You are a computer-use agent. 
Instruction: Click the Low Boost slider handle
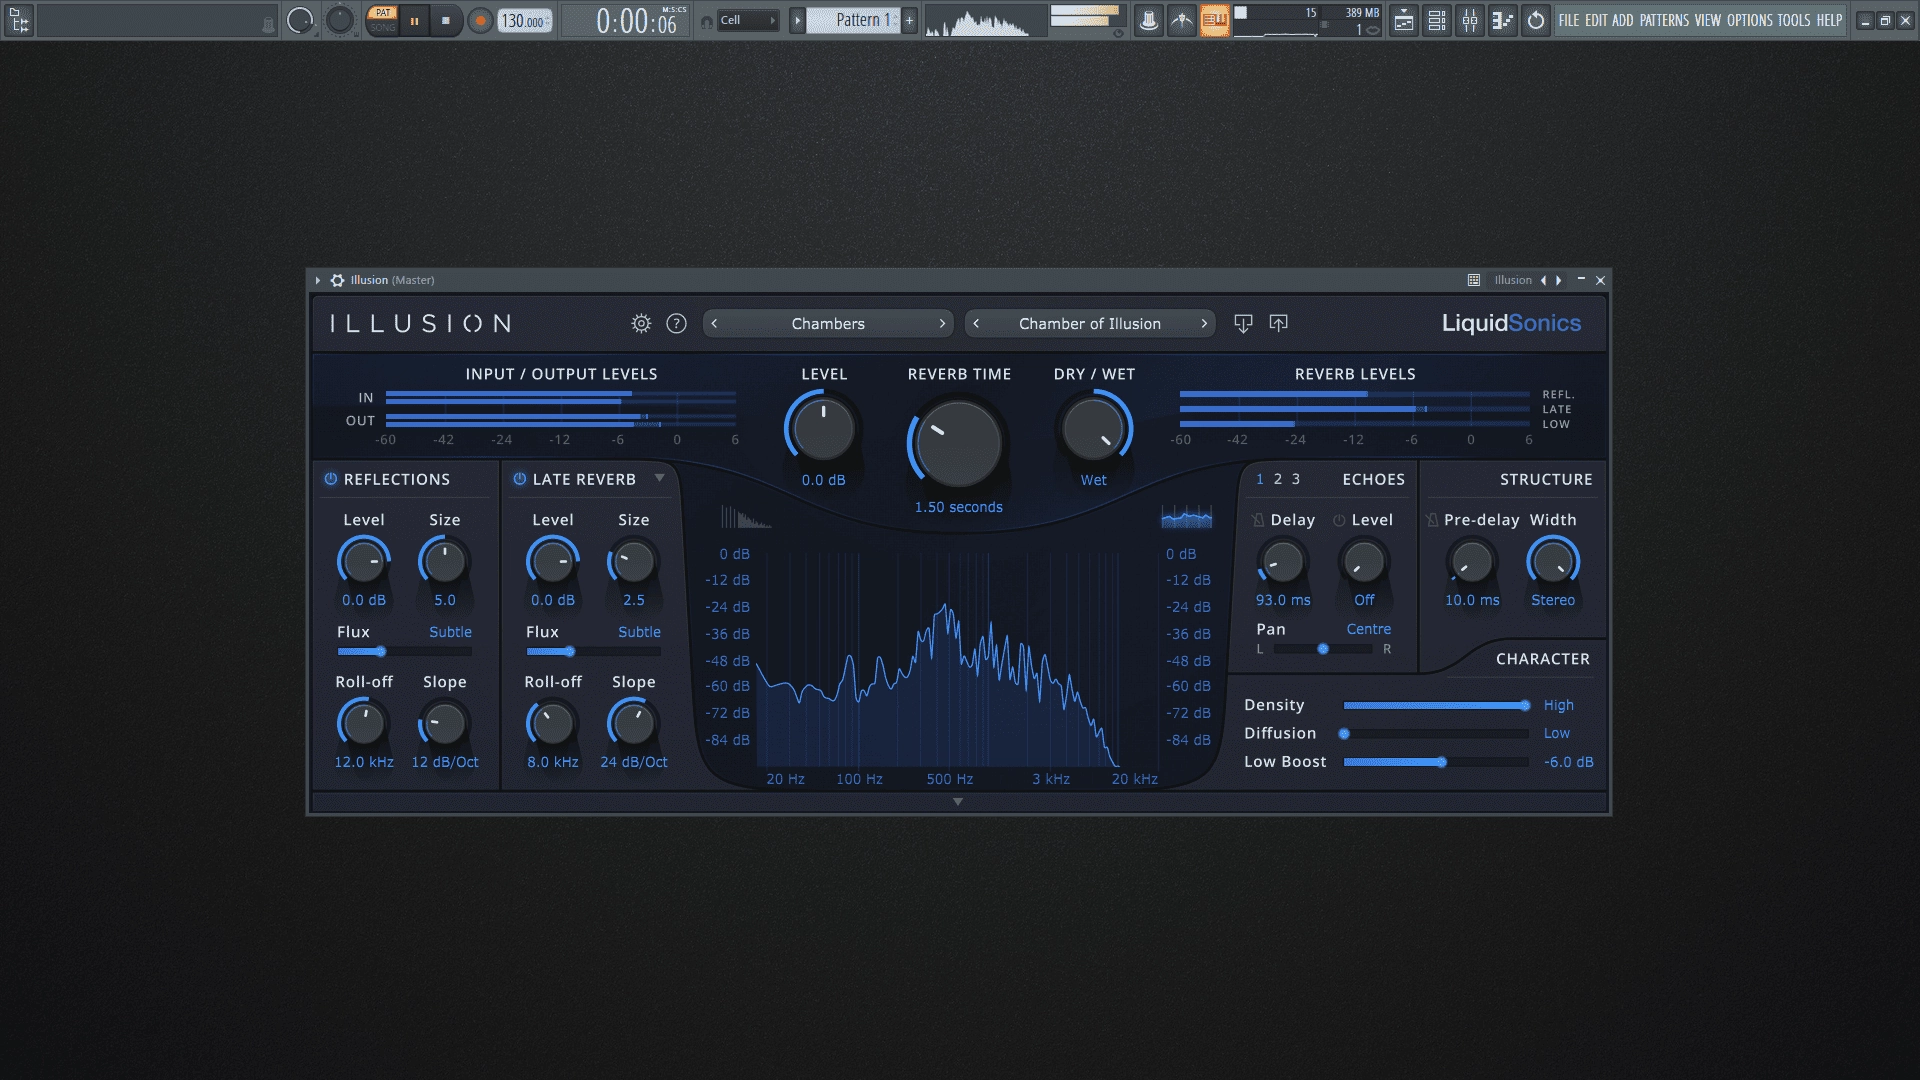(x=1442, y=762)
